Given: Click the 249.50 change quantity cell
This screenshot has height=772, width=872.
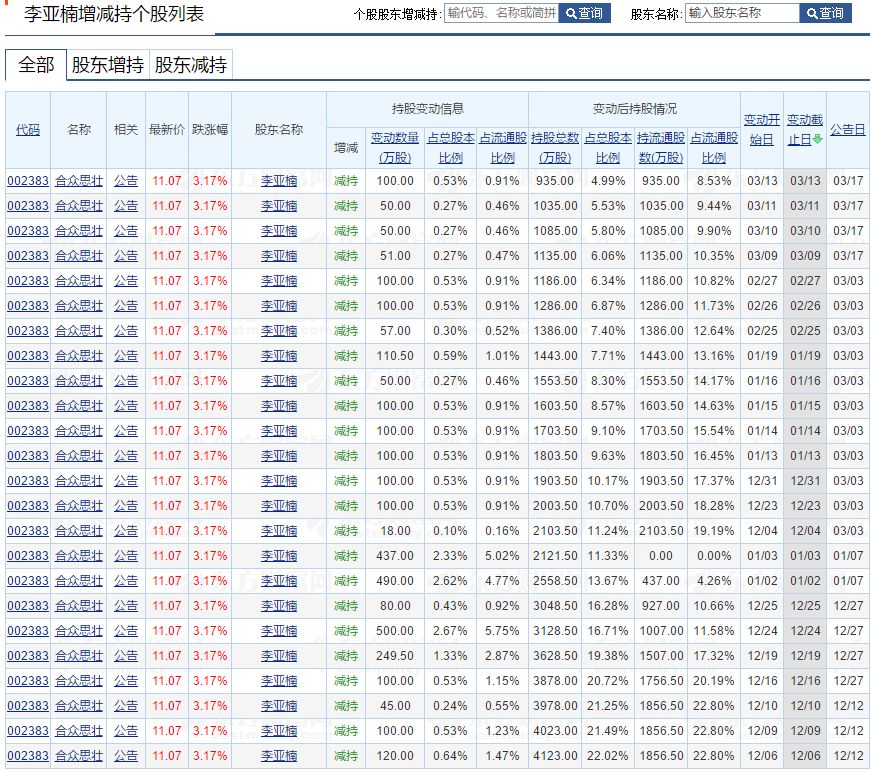Looking at the screenshot, I should [x=395, y=656].
